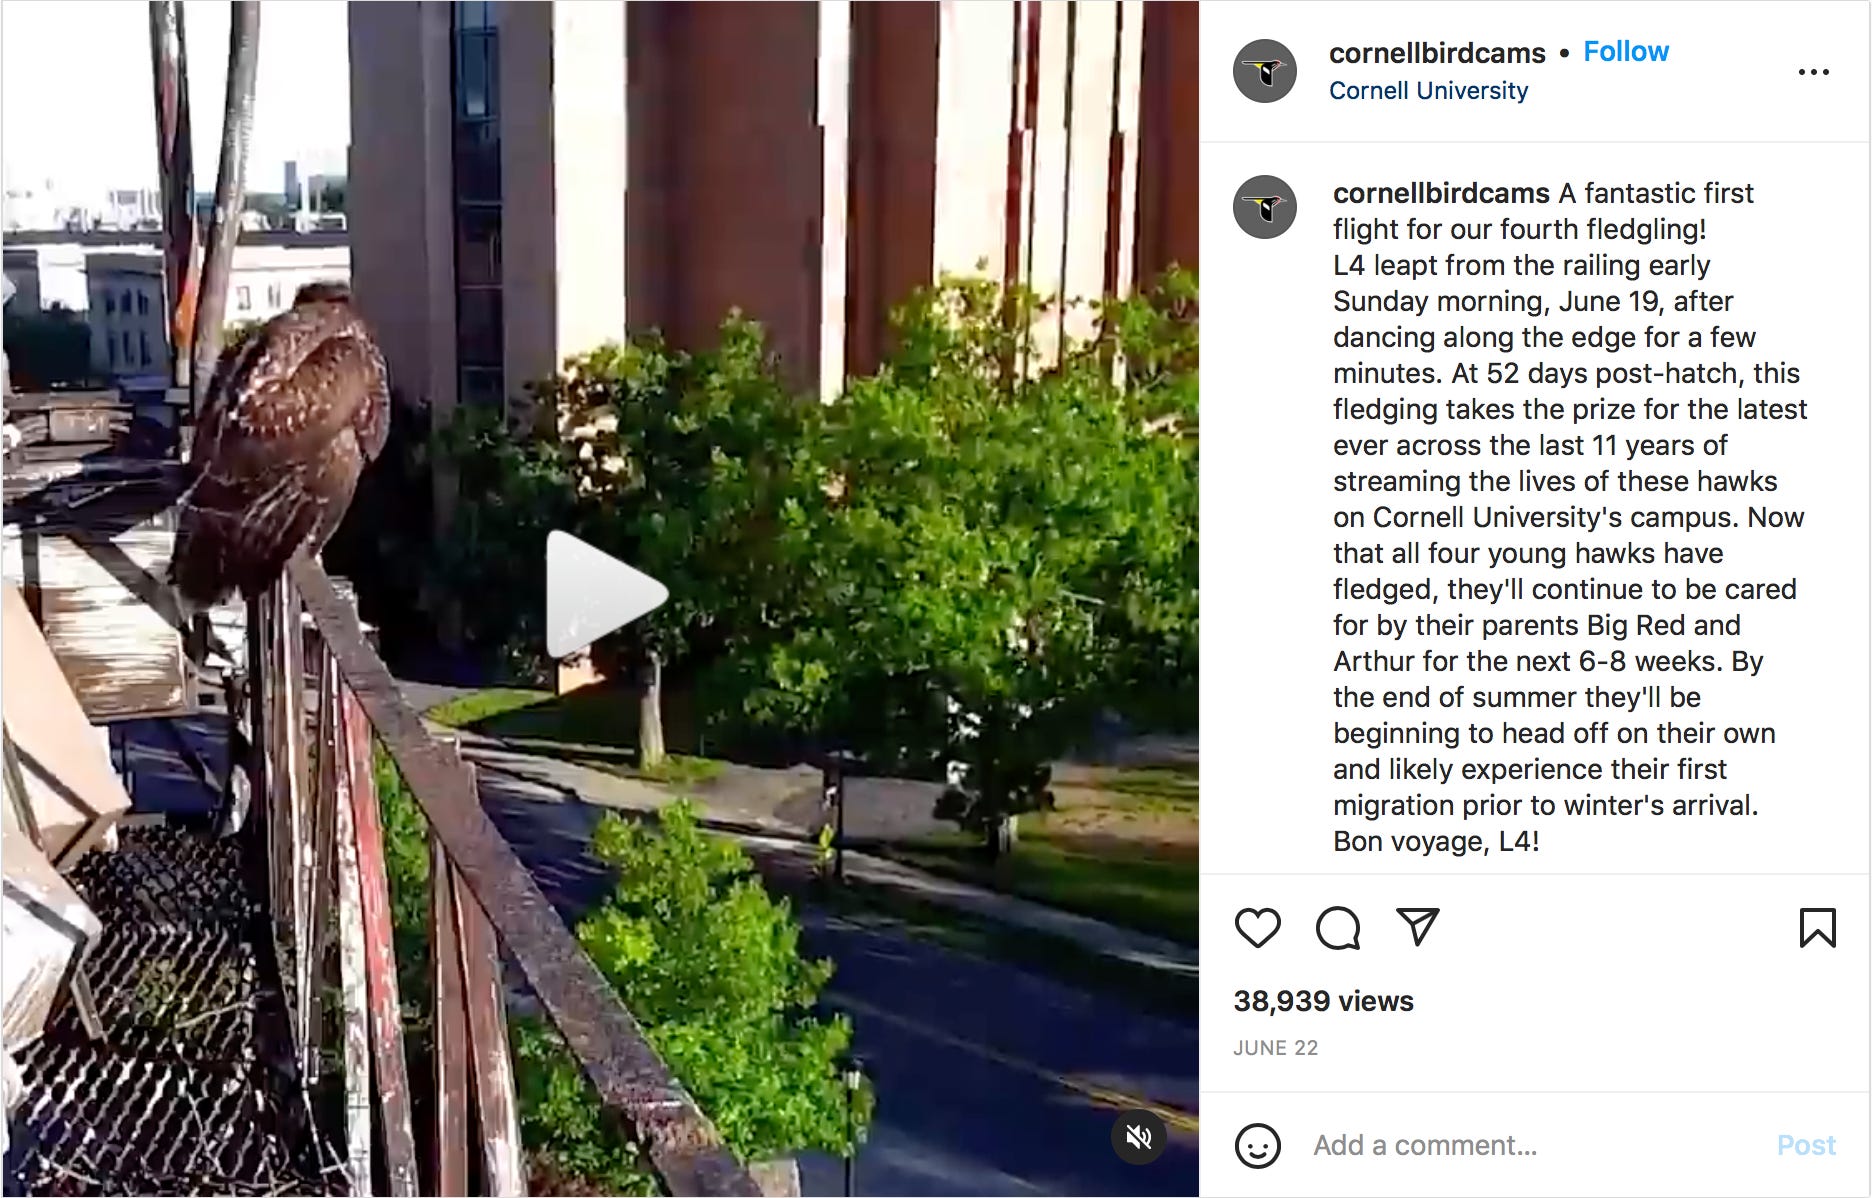
Task: Open the emoji picker smiley icon
Action: click(1257, 1145)
